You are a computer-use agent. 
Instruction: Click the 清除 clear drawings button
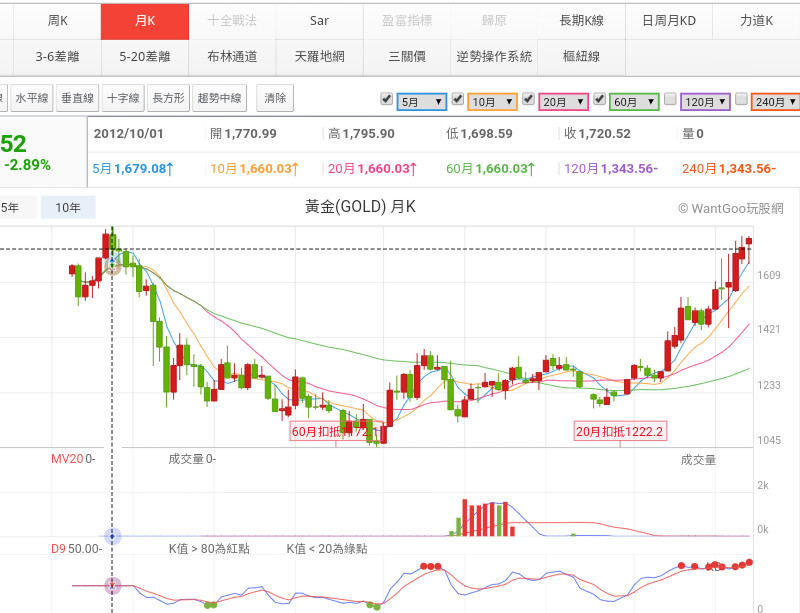pos(275,98)
